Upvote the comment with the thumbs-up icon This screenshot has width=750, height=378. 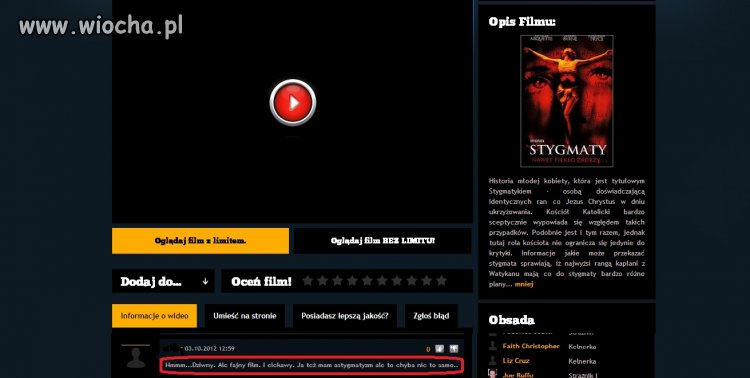[440, 349]
